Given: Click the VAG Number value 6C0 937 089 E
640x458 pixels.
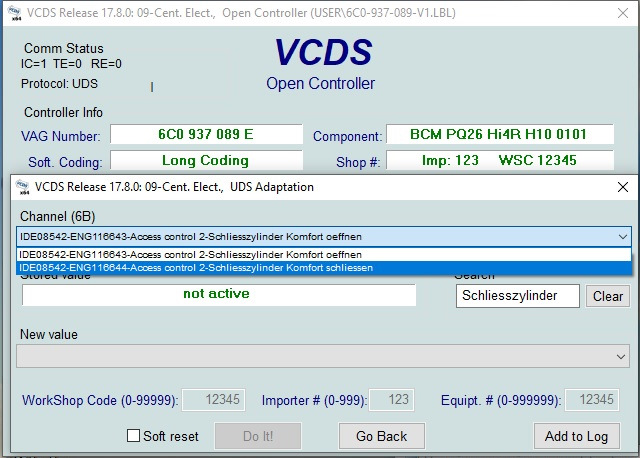Looking at the screenshot, I should (206, 134).
